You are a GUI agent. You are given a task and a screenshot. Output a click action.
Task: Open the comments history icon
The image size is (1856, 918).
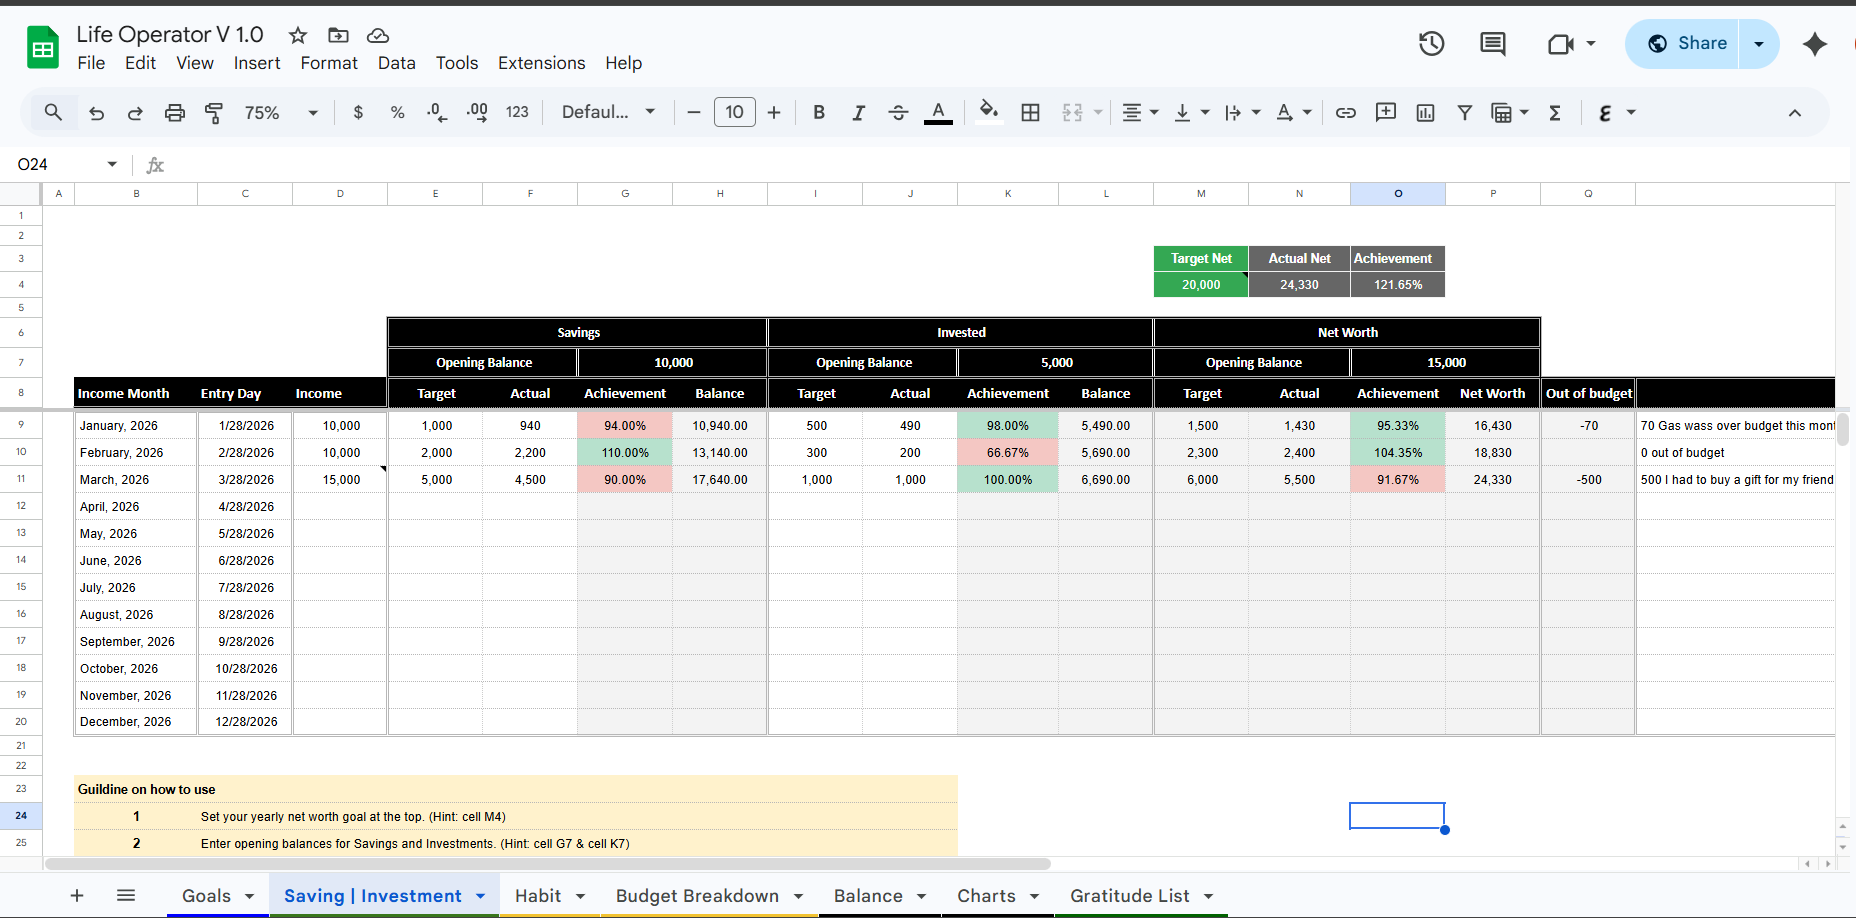click(x=1492, y=44)
